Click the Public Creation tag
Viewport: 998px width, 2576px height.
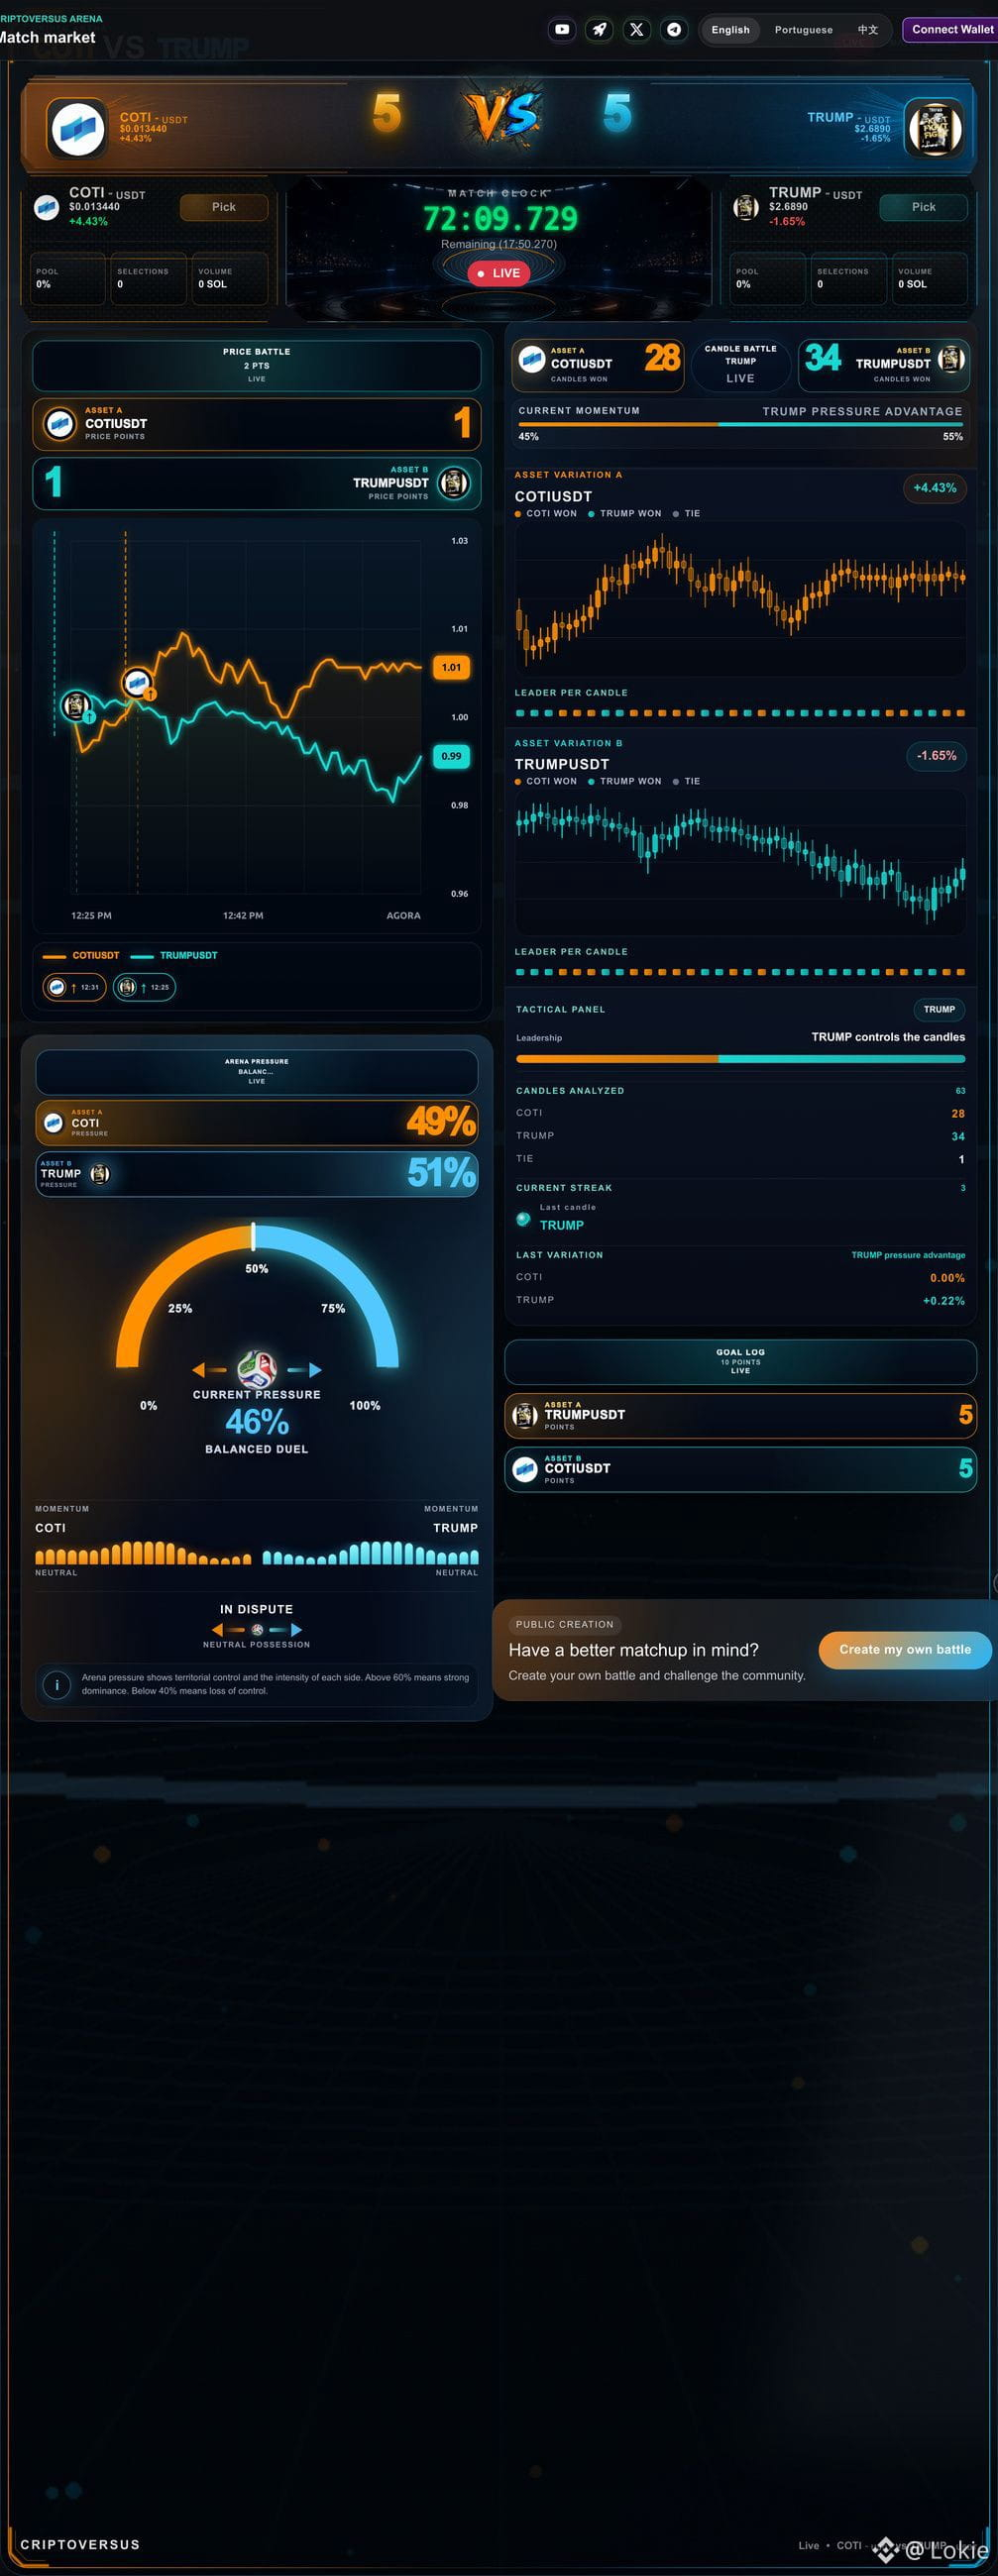pos(564,1624)
